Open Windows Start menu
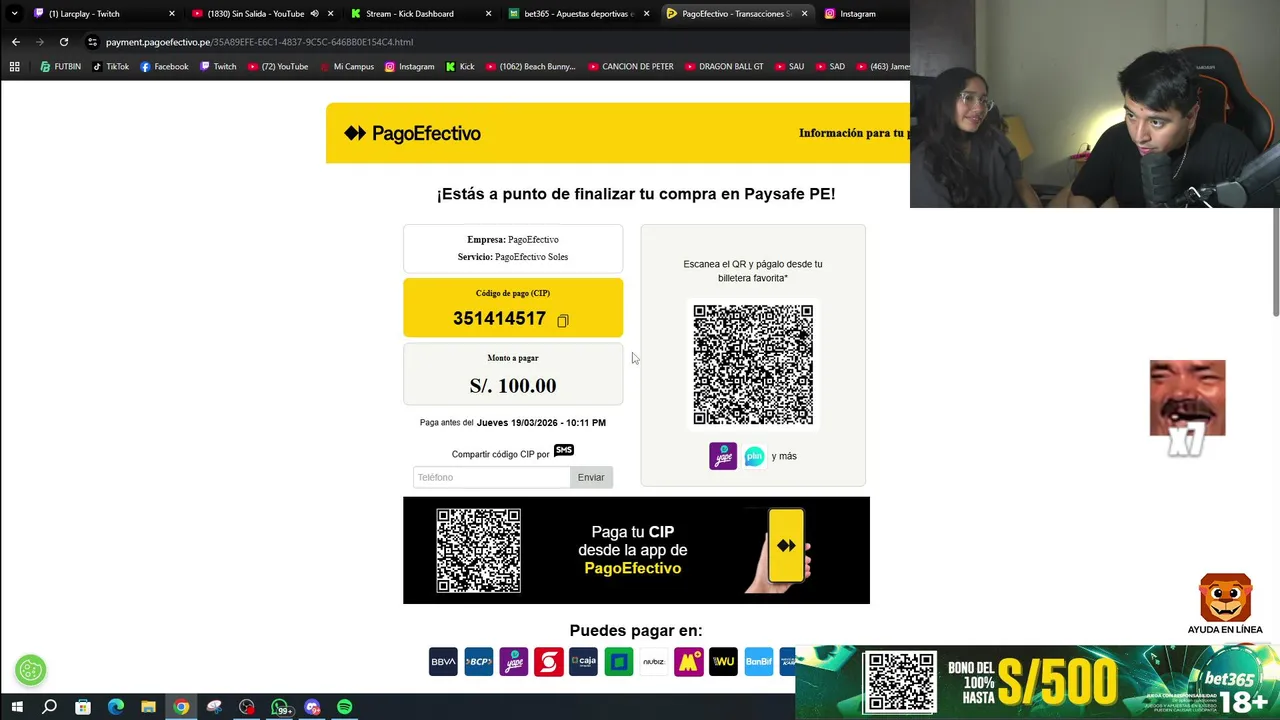1280x720 pixels. [x=16, y=707]
